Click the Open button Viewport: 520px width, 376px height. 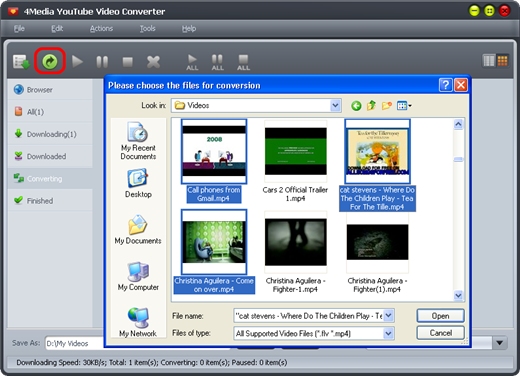coord(440,316)
